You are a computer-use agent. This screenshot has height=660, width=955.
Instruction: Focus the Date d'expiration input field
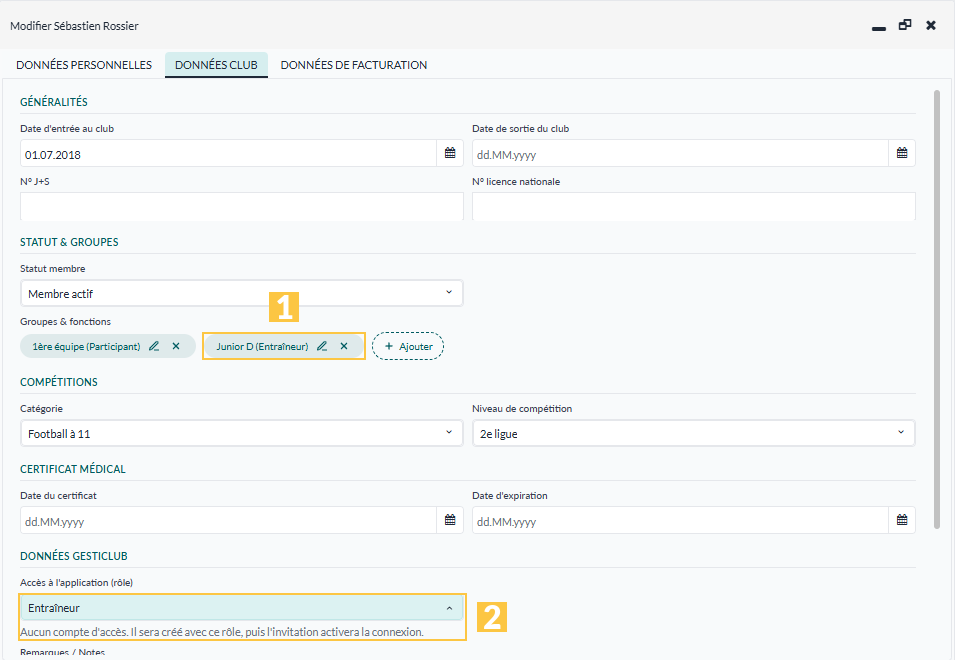coord(680,520)
